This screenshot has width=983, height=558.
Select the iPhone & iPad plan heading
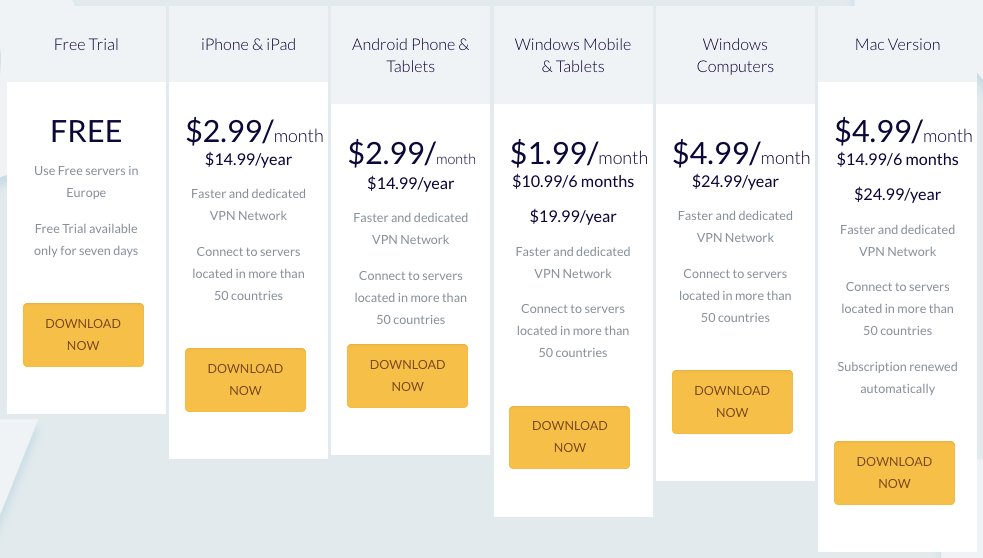248,45
